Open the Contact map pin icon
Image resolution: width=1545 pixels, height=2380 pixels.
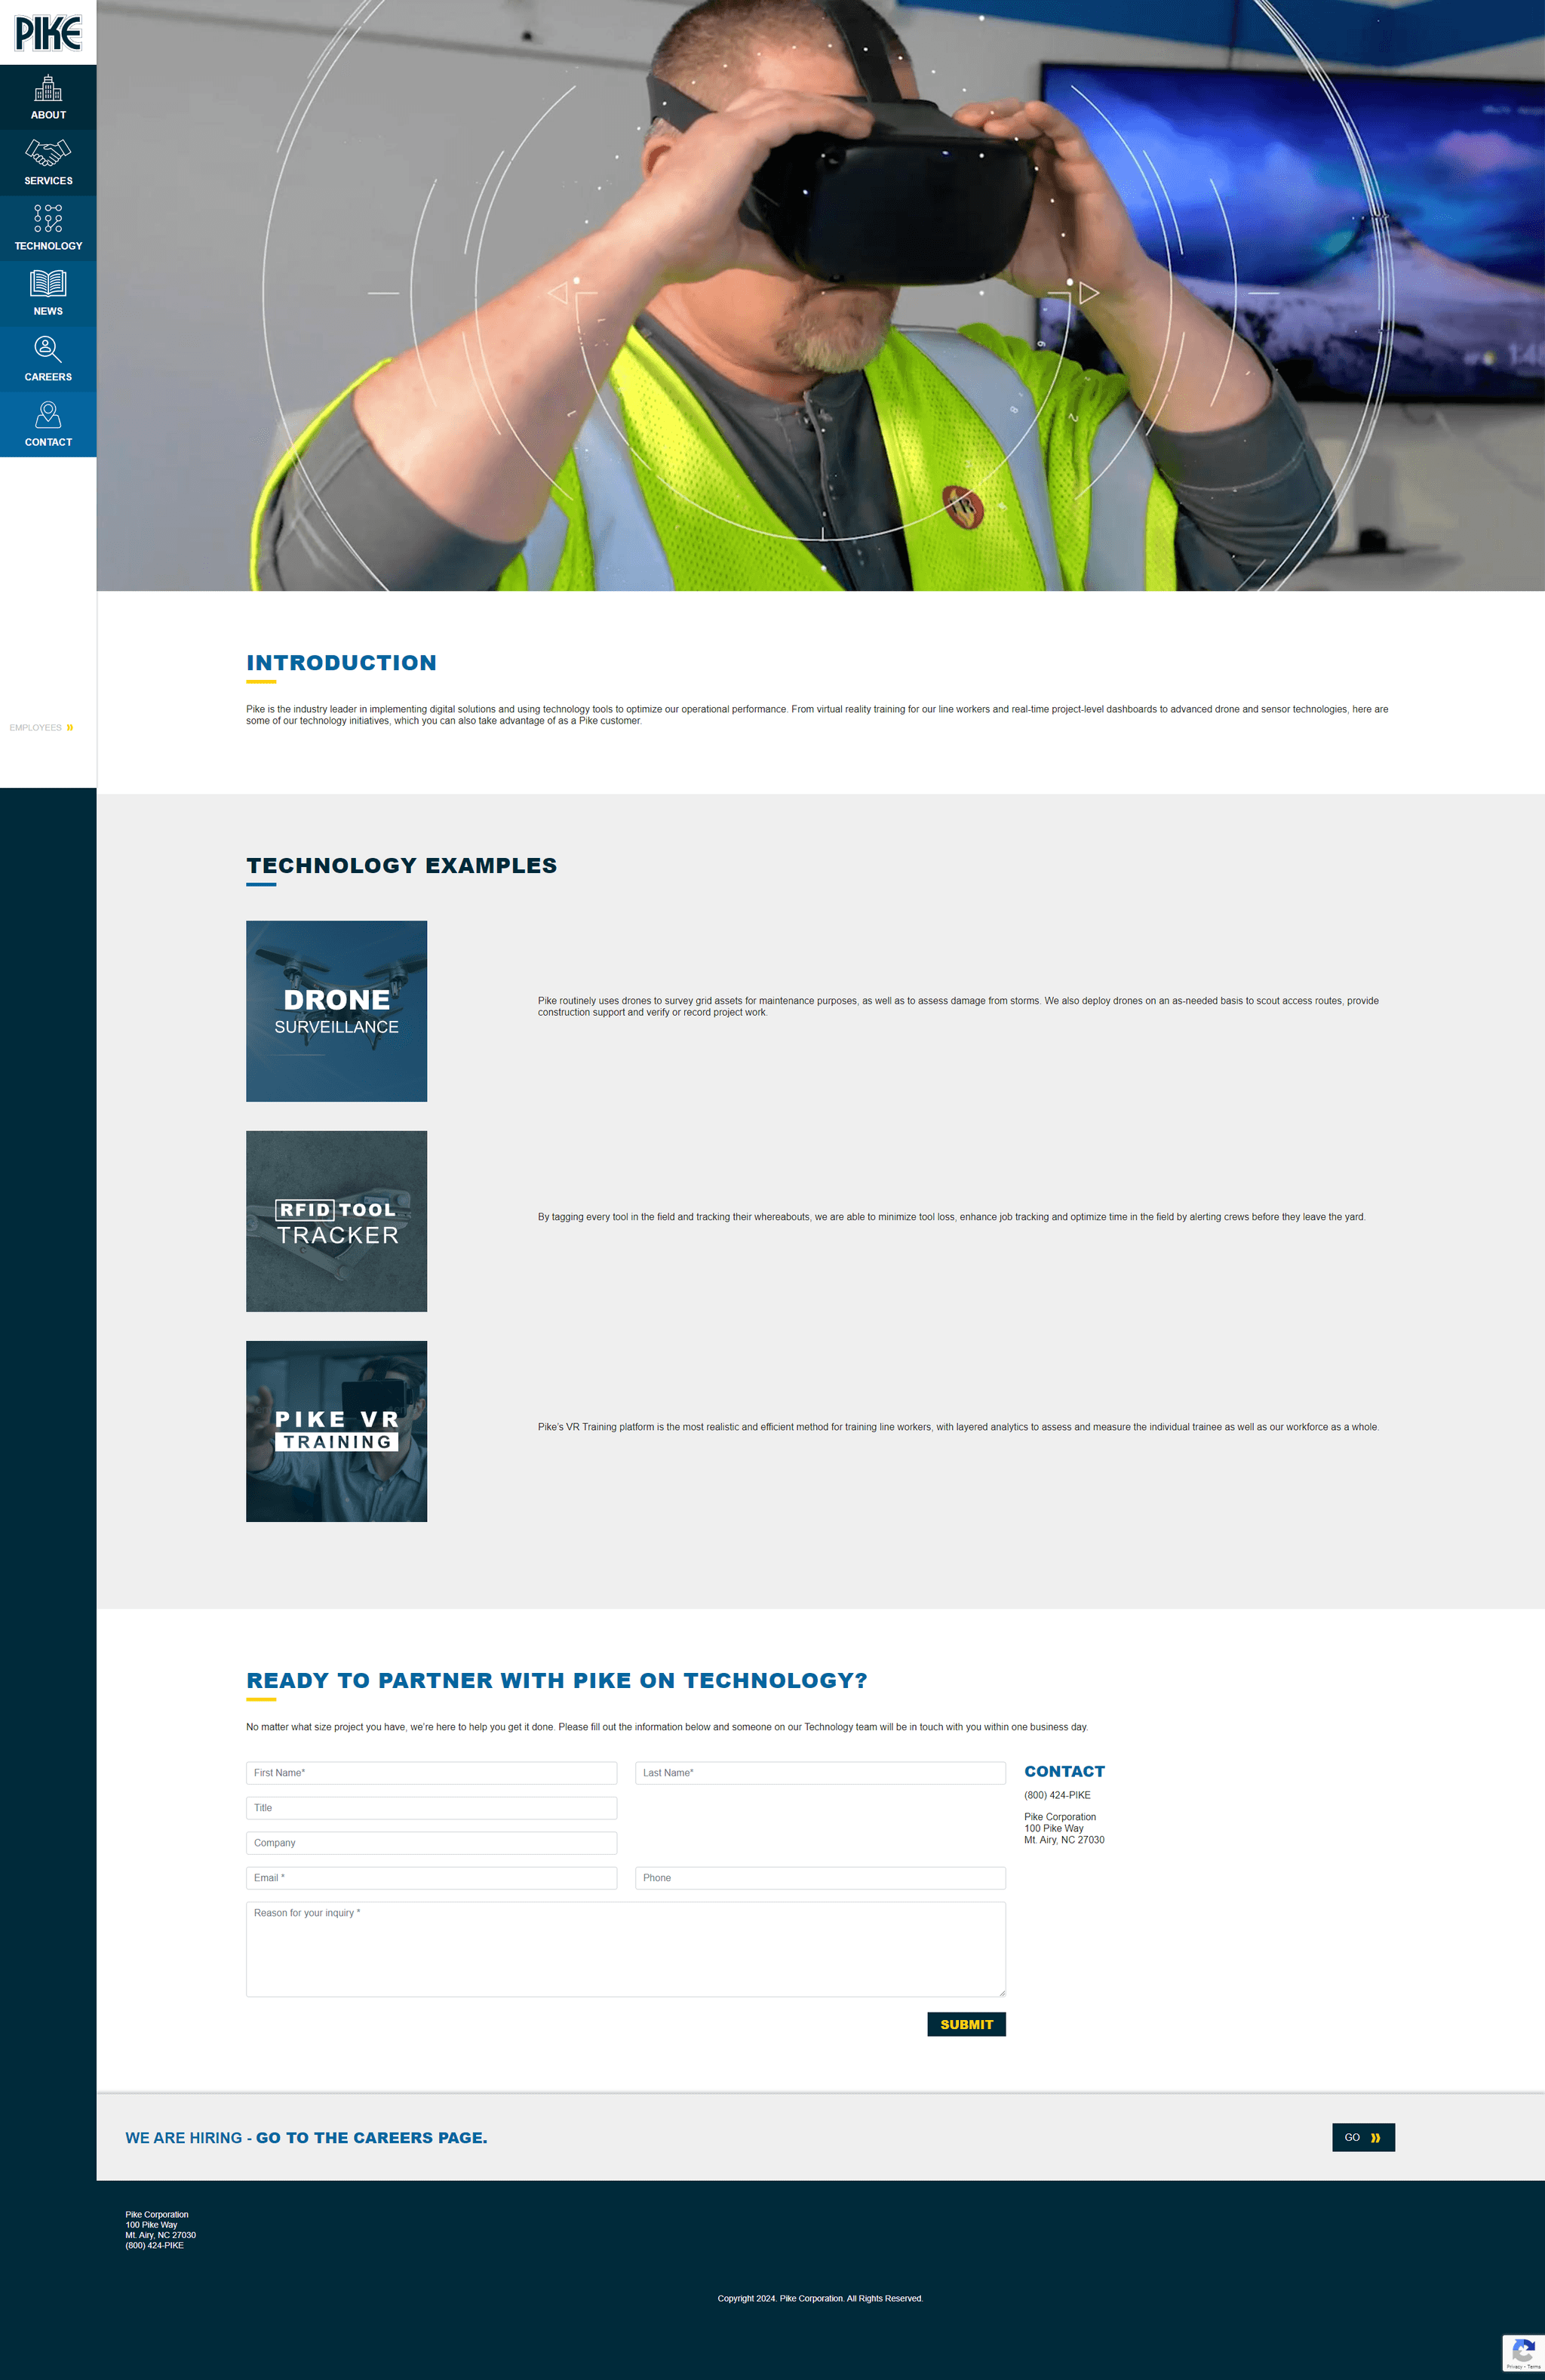click(x=48, y=414)
